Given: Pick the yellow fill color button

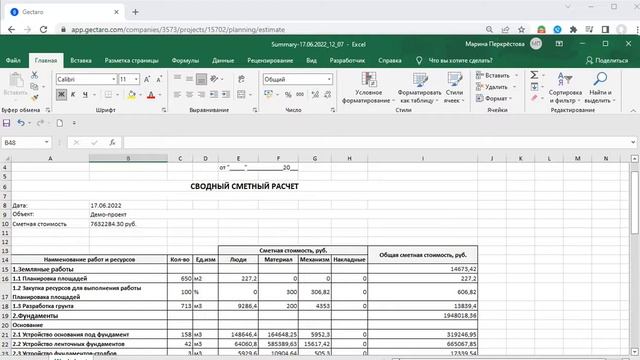Looking at the screenshot, I should [x=132, y=95].
